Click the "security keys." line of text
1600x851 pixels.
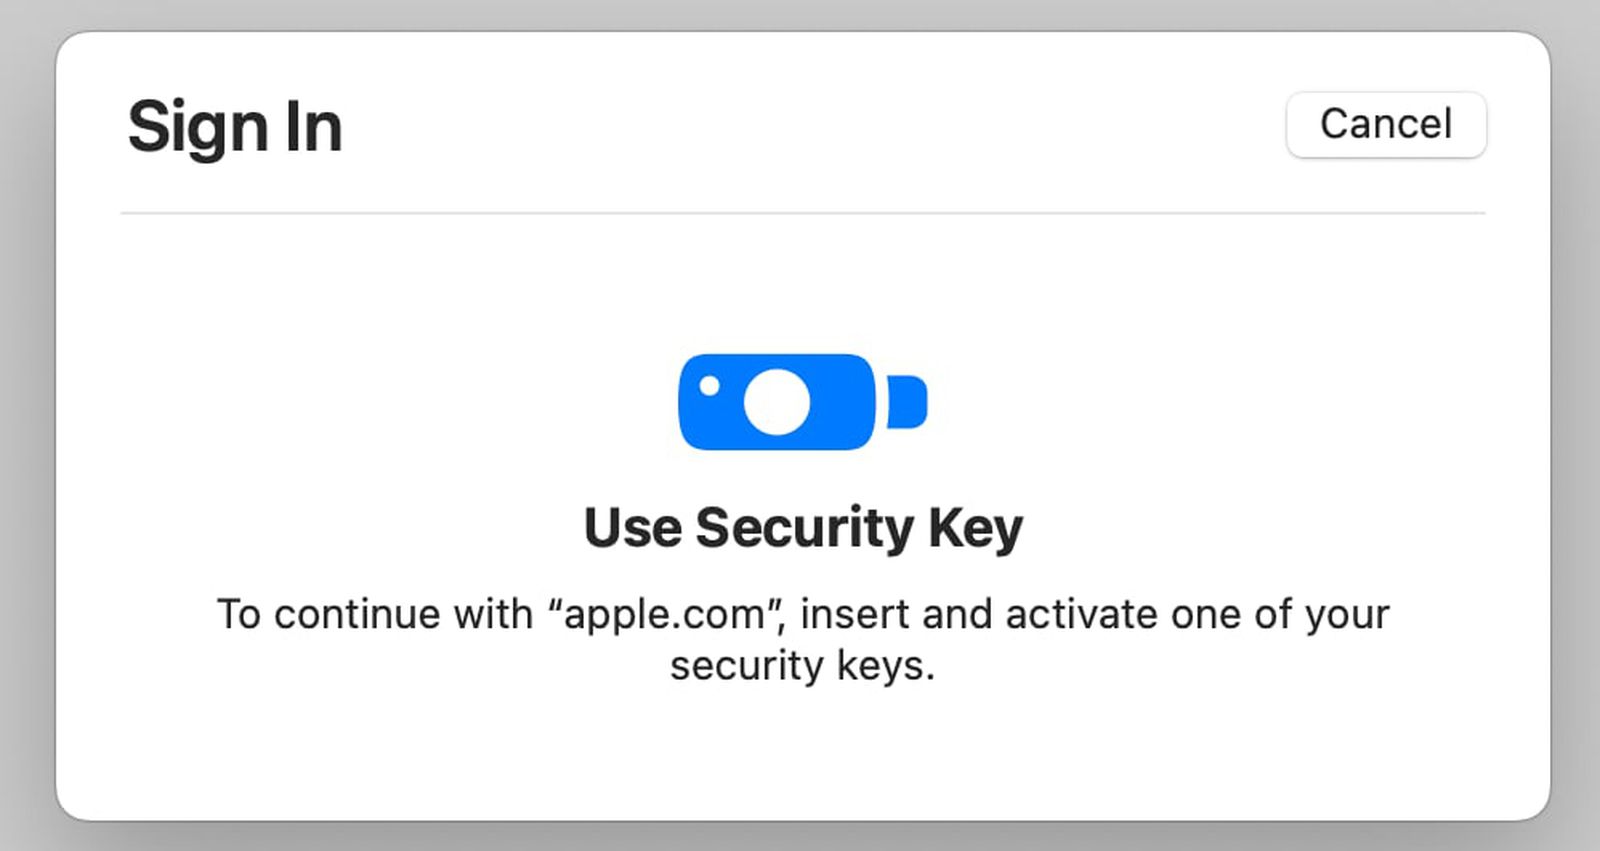pyautogui.click(x=802, y=665)
